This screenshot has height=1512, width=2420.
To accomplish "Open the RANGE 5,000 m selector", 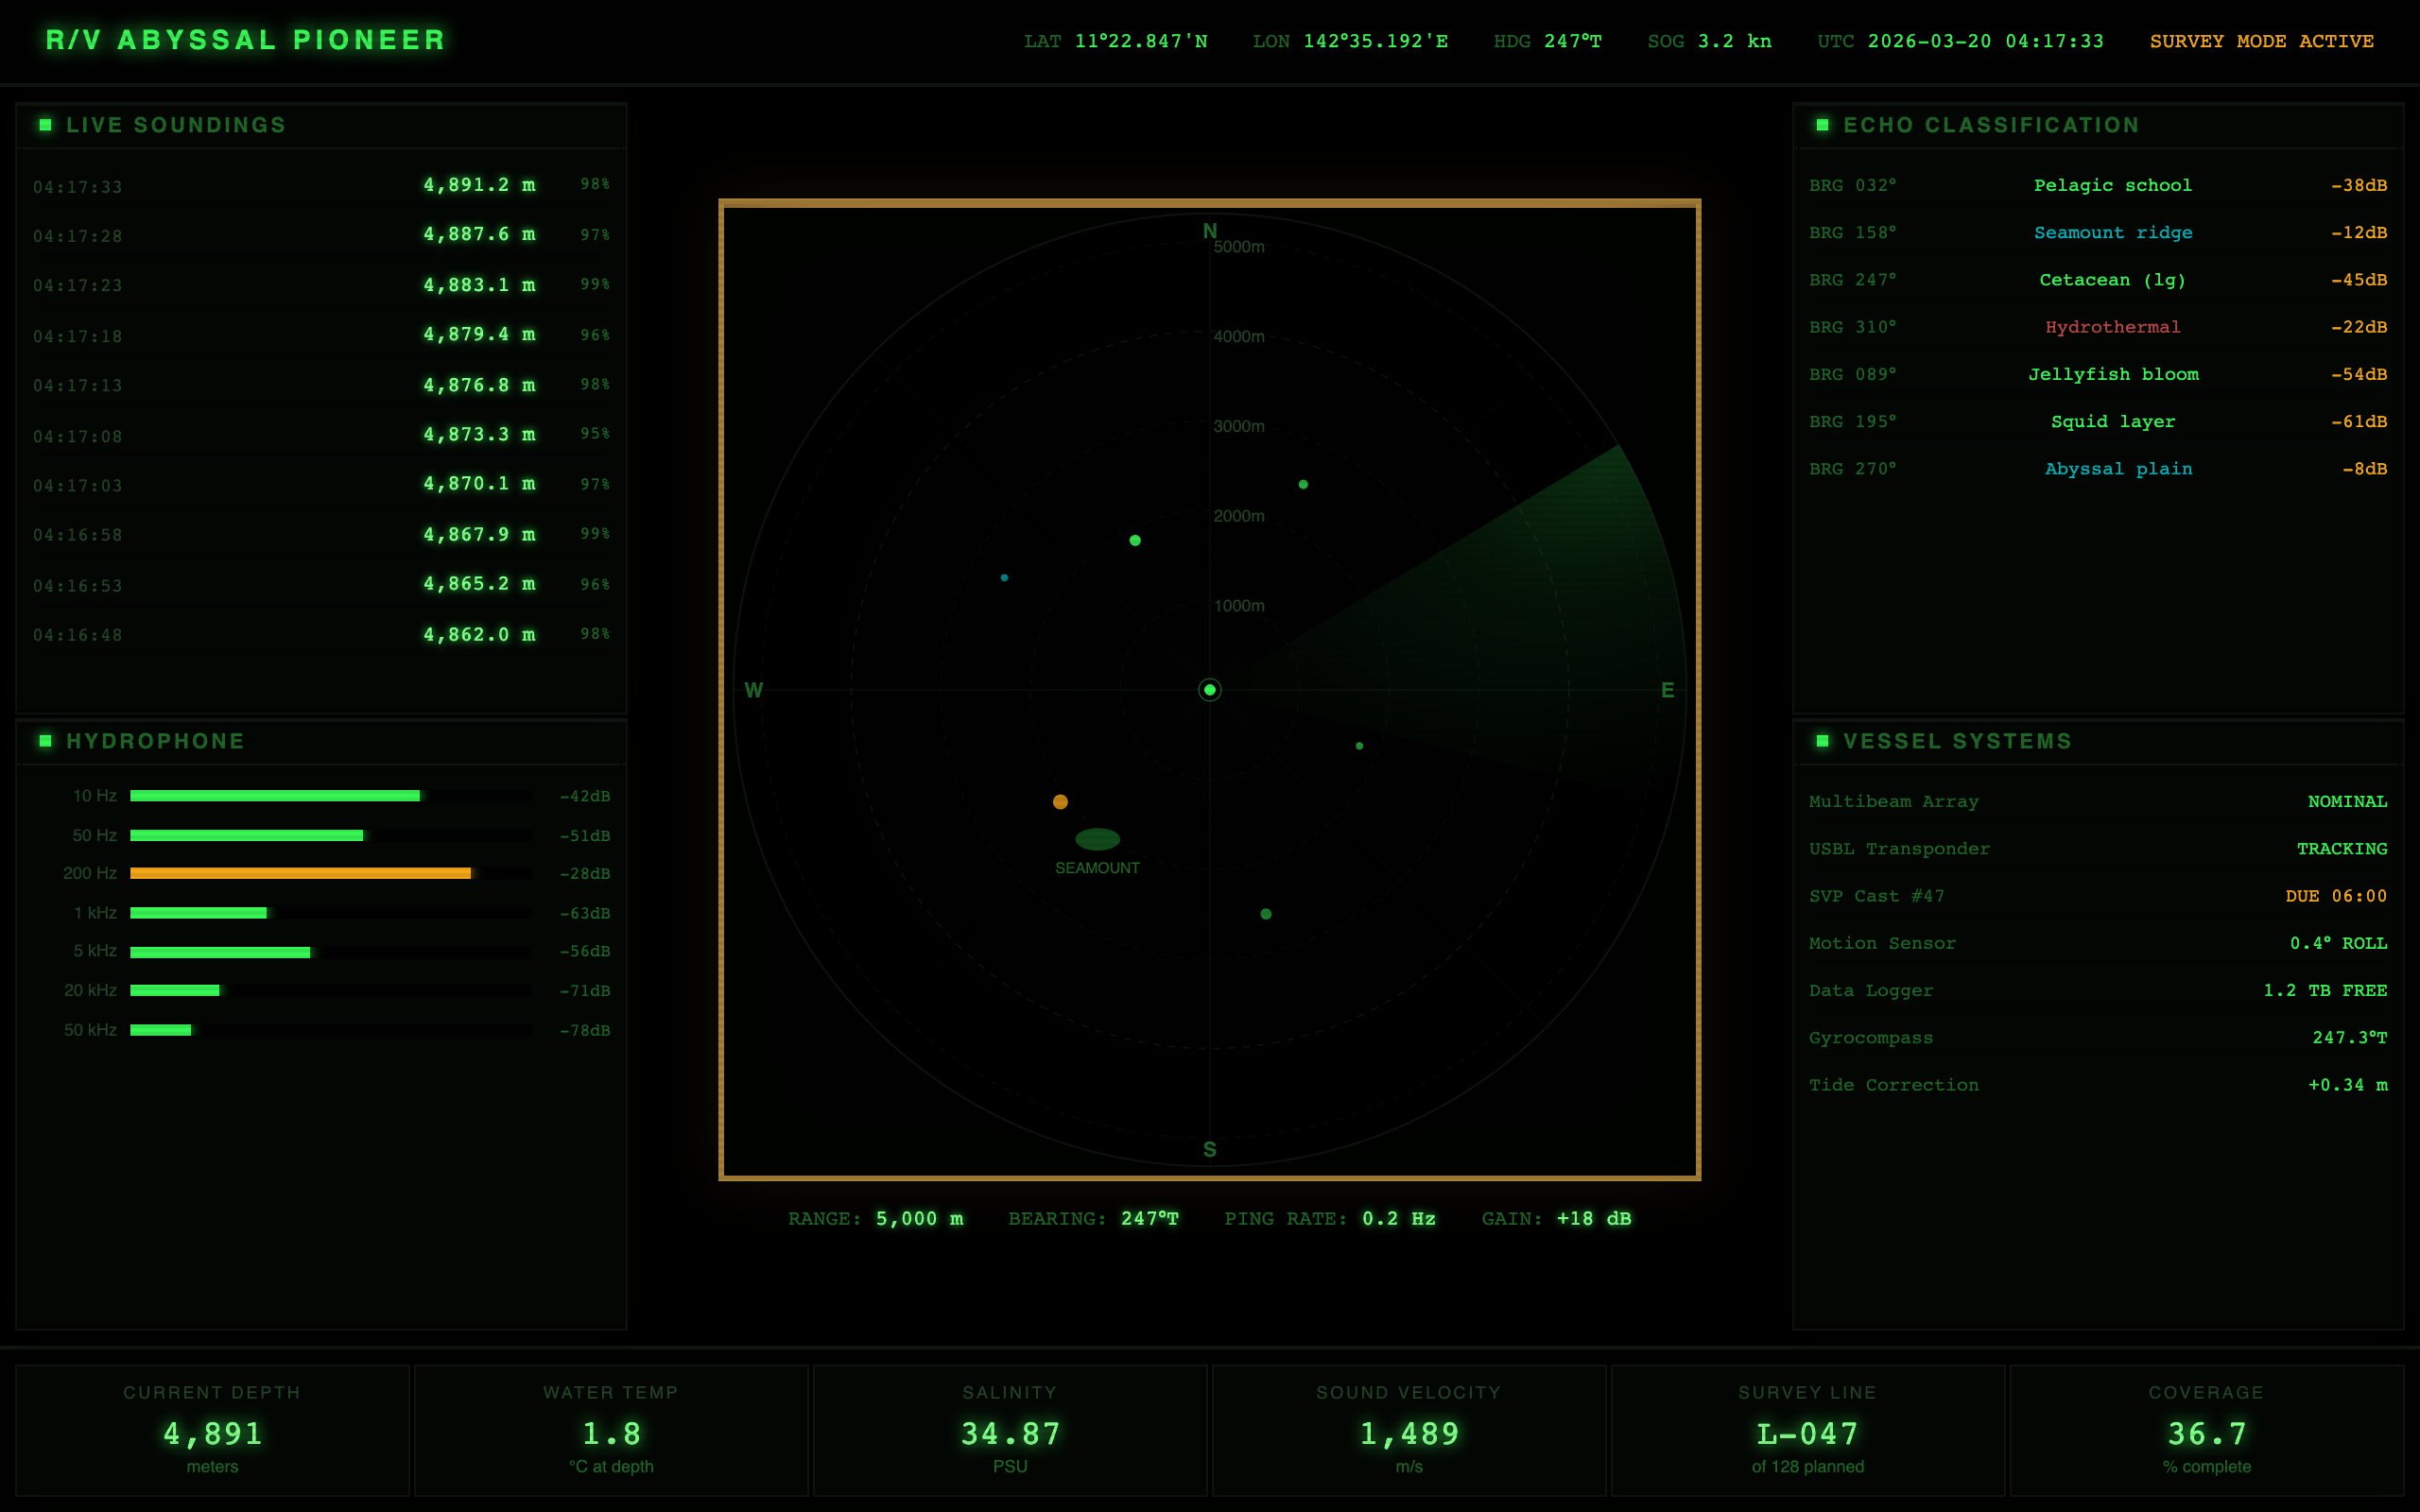I will pyautogui.click(x=877, y=1218).
